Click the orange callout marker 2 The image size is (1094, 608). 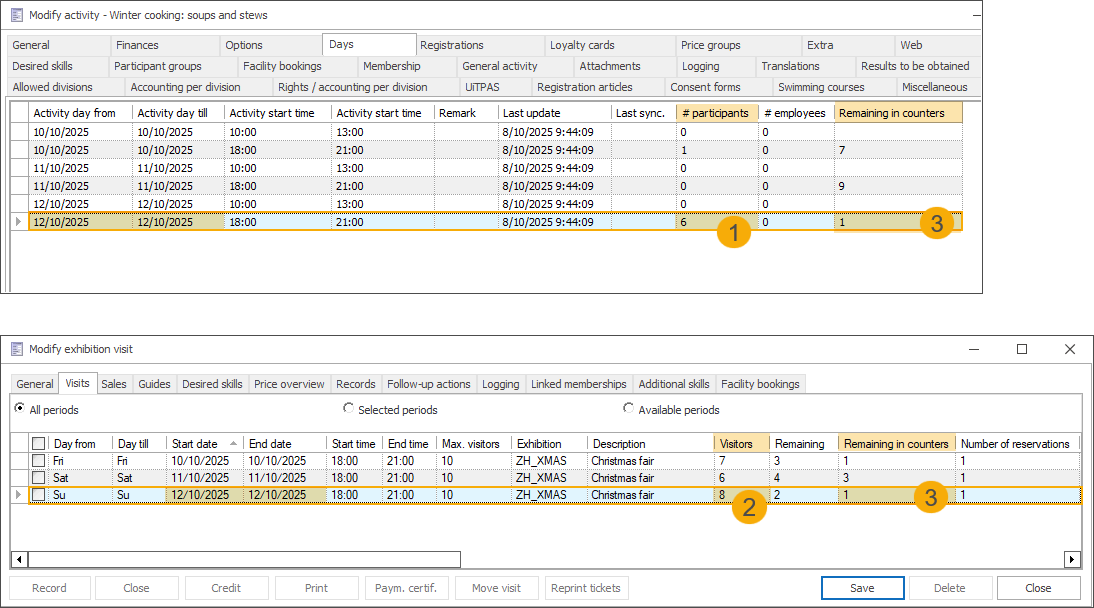(x=749, y=507)
